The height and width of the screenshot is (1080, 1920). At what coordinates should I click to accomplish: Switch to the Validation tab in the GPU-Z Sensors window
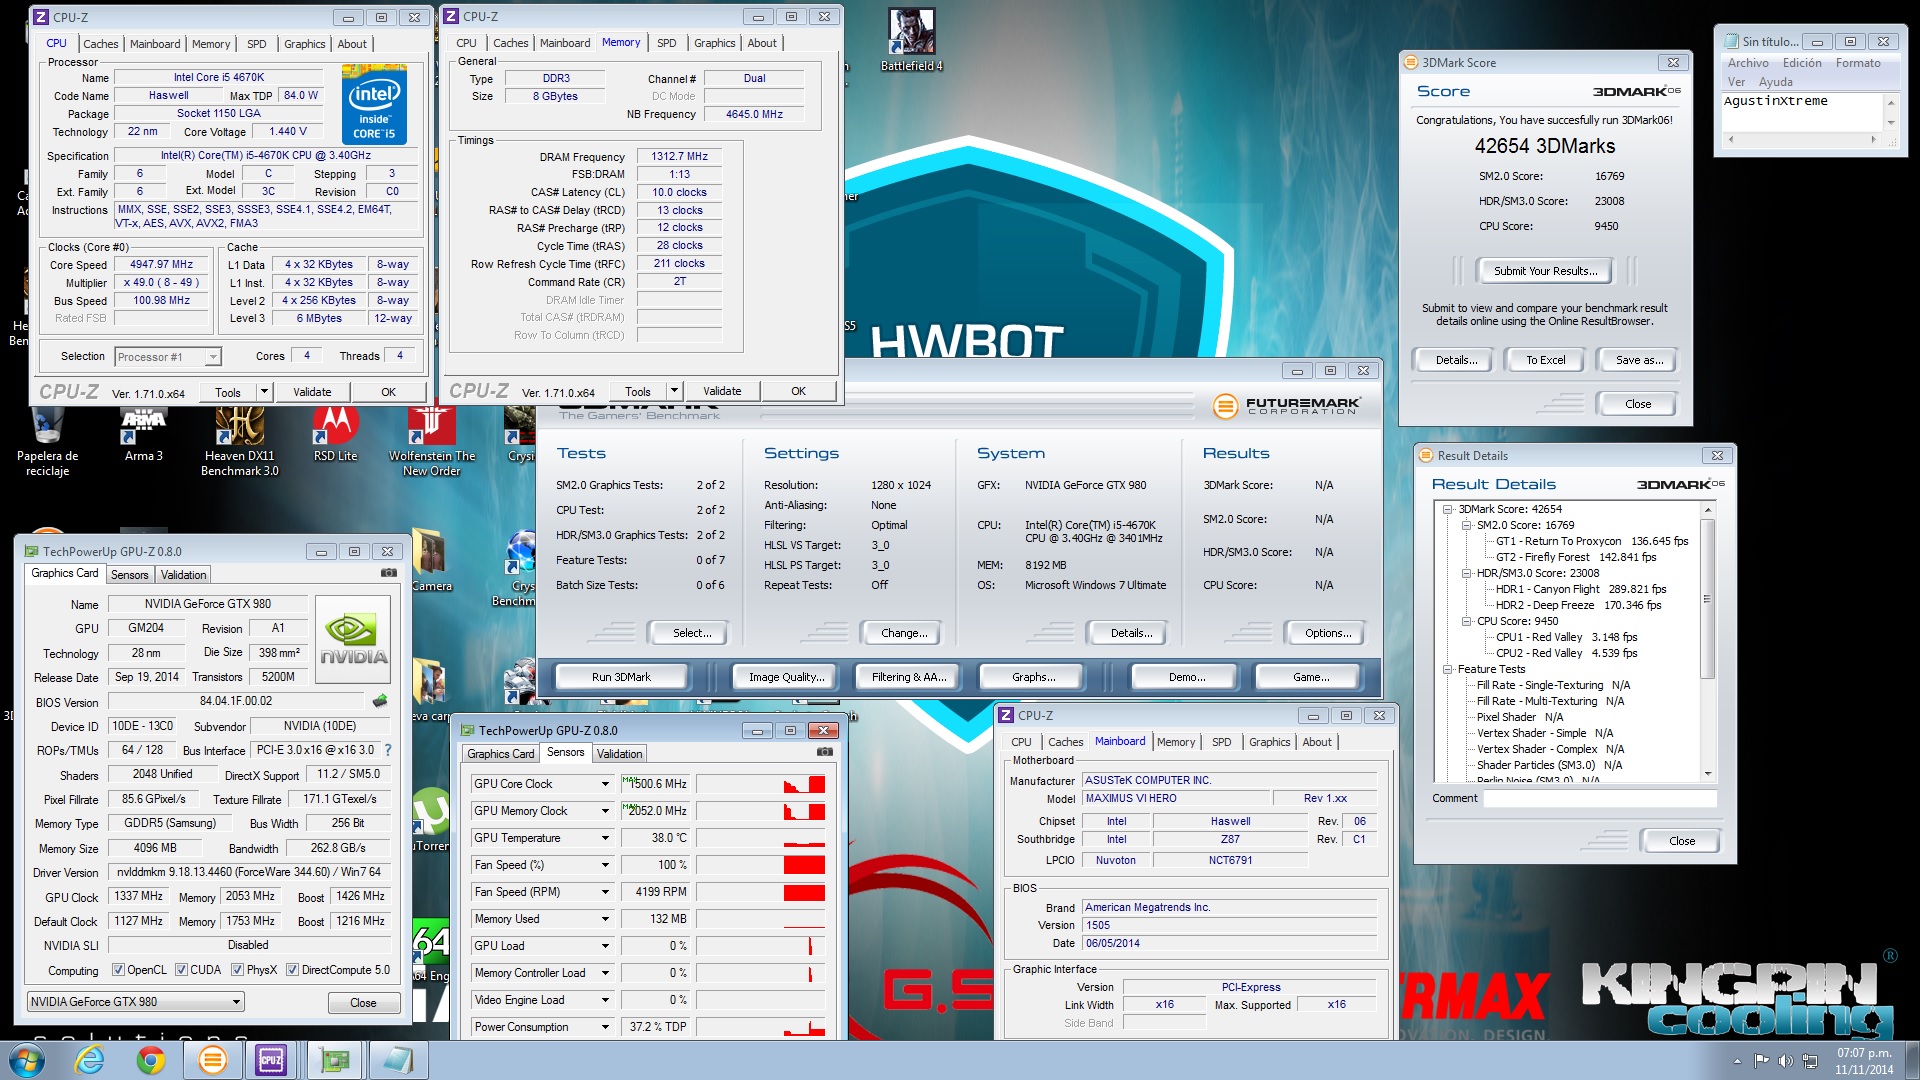click(x=620, y=754)
